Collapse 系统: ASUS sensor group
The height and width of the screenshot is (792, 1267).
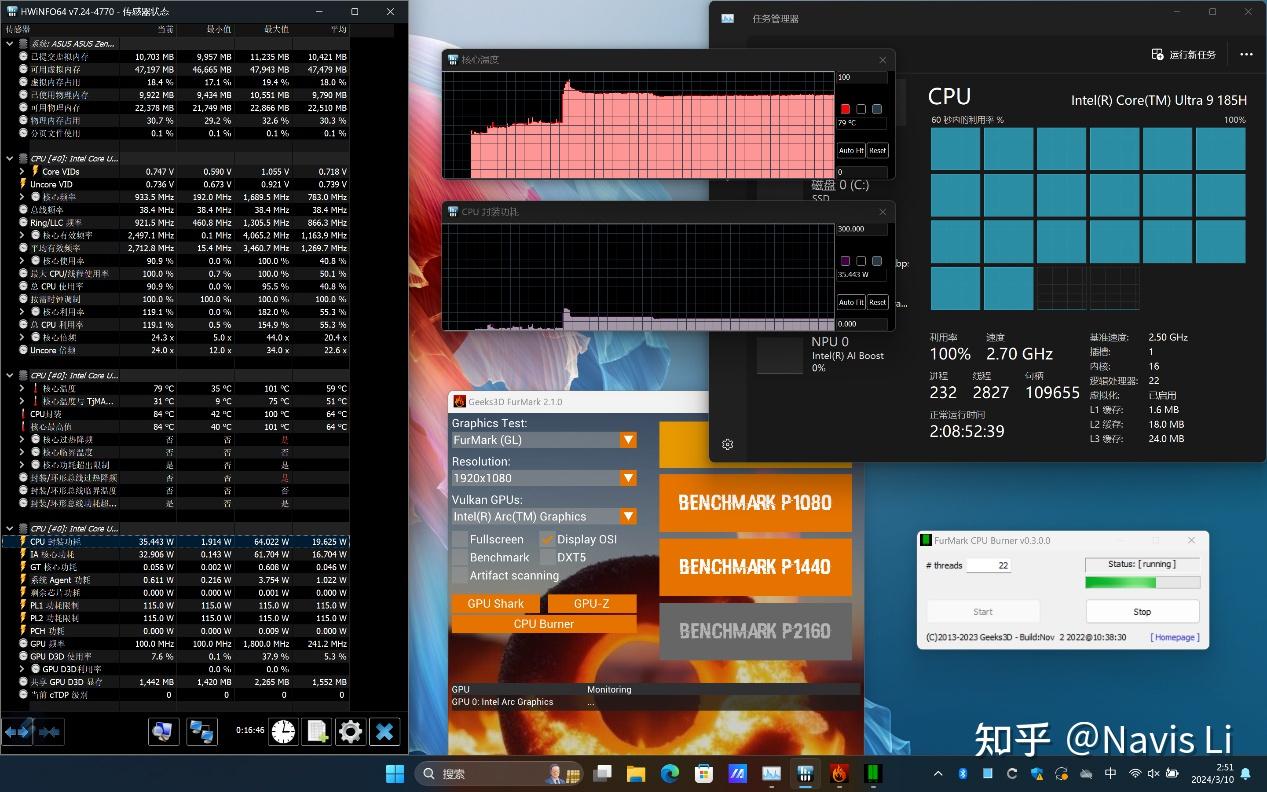[x=10, y=44]
